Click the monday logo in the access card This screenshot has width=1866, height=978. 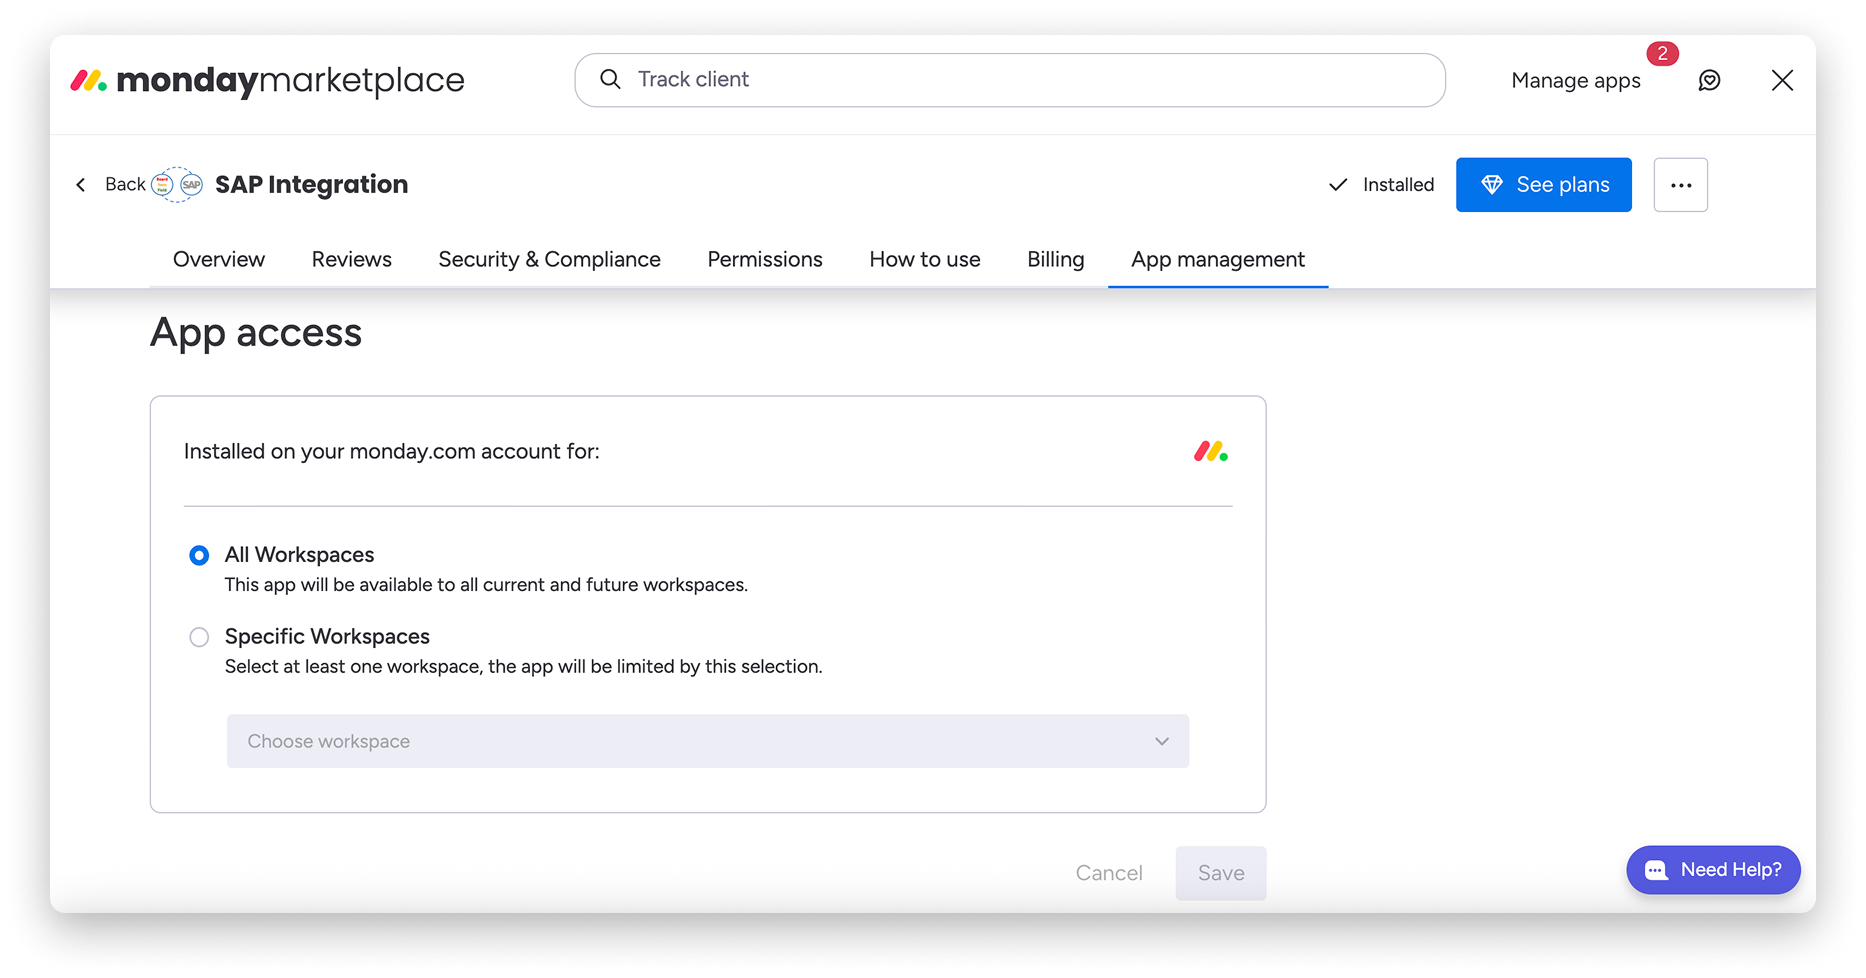1211,452
